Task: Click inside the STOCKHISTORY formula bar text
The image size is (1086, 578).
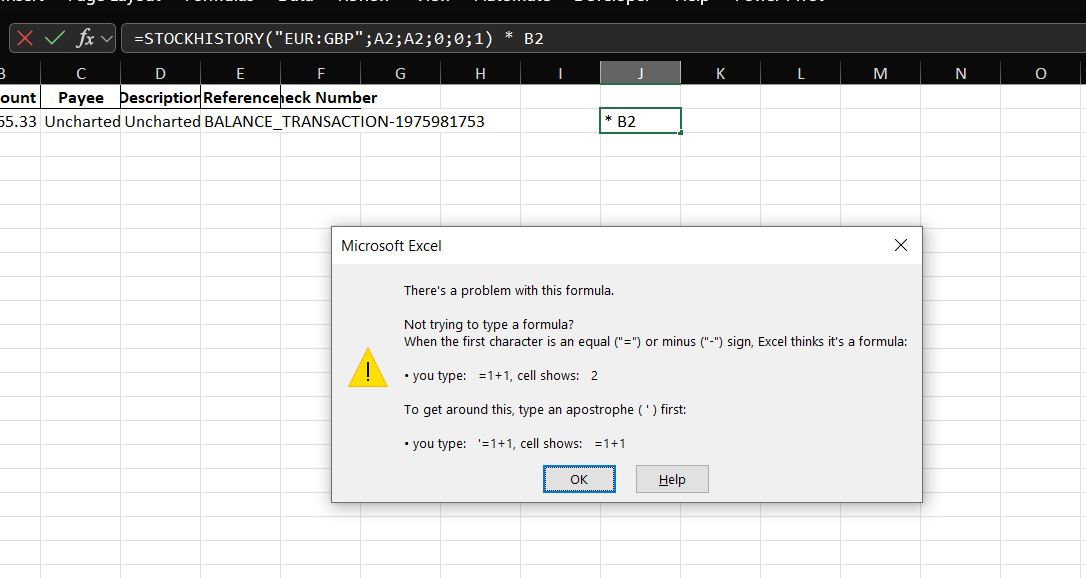Action: pyautogui.click(x=340, y=39)
